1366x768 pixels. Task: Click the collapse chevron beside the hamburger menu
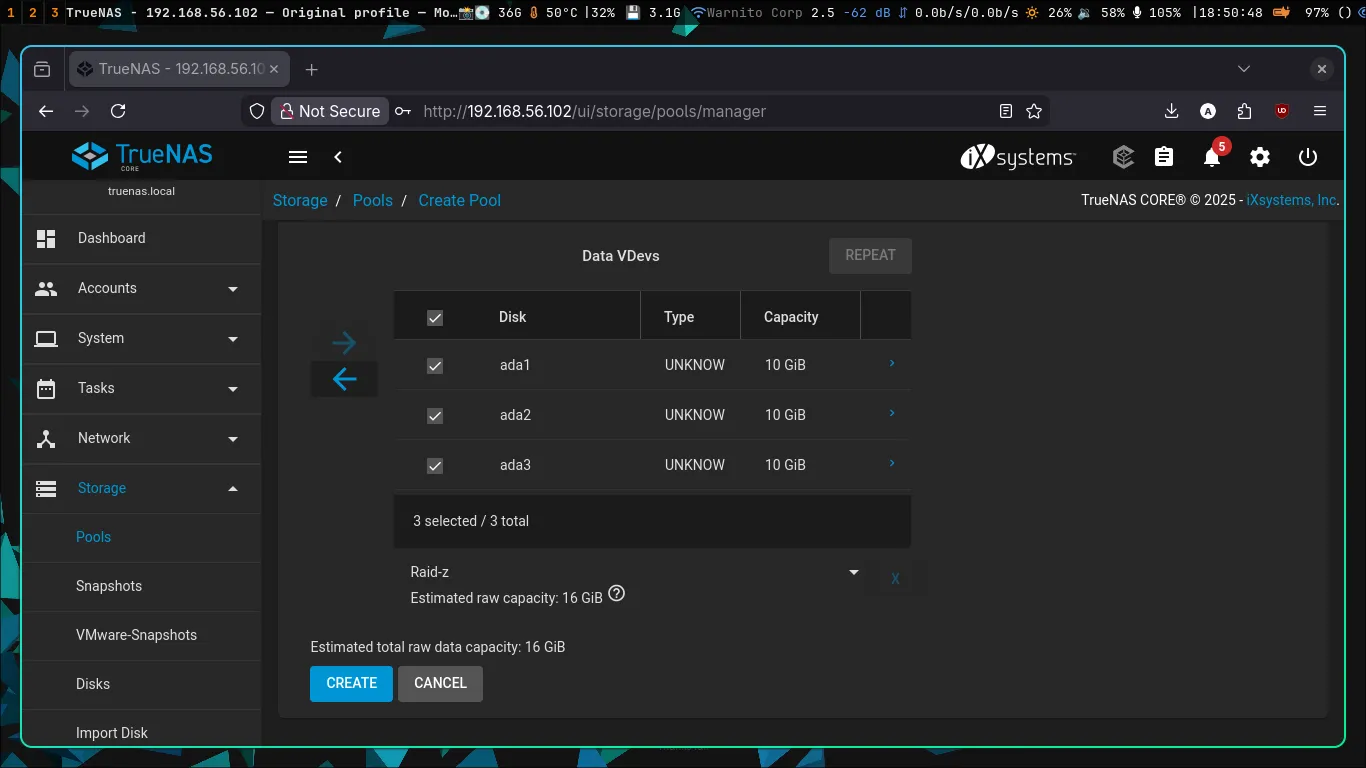[338, 157]
